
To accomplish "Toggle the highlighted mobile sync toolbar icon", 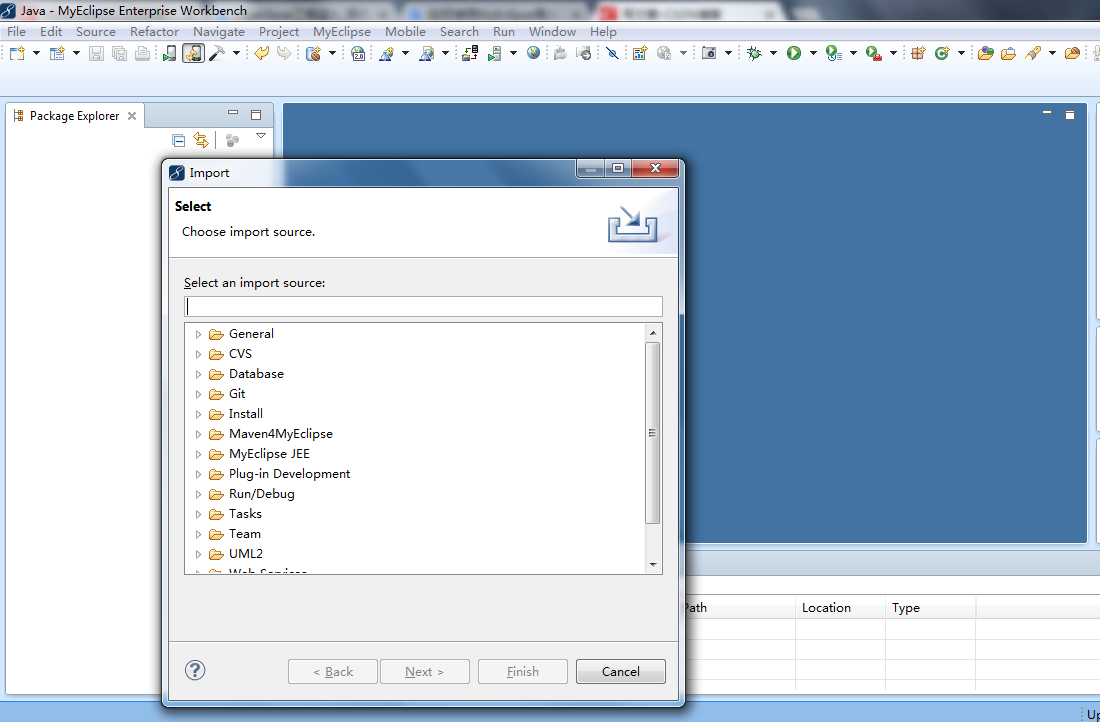I will point(193,53).
